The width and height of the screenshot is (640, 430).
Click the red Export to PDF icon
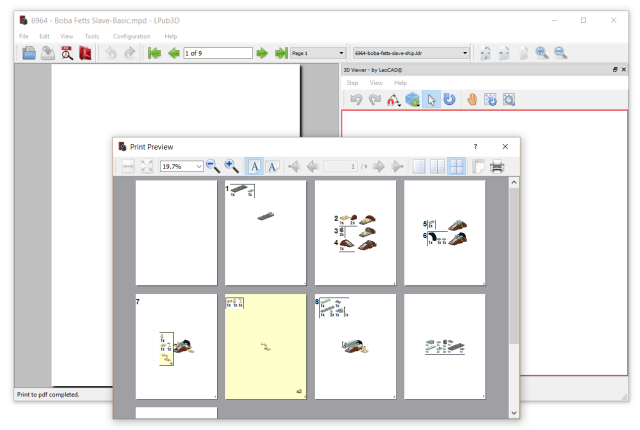coord(85,53)
